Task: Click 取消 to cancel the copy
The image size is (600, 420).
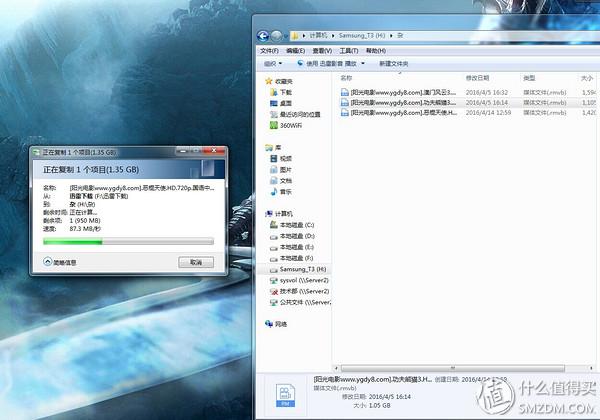Action: pos(195,262)
